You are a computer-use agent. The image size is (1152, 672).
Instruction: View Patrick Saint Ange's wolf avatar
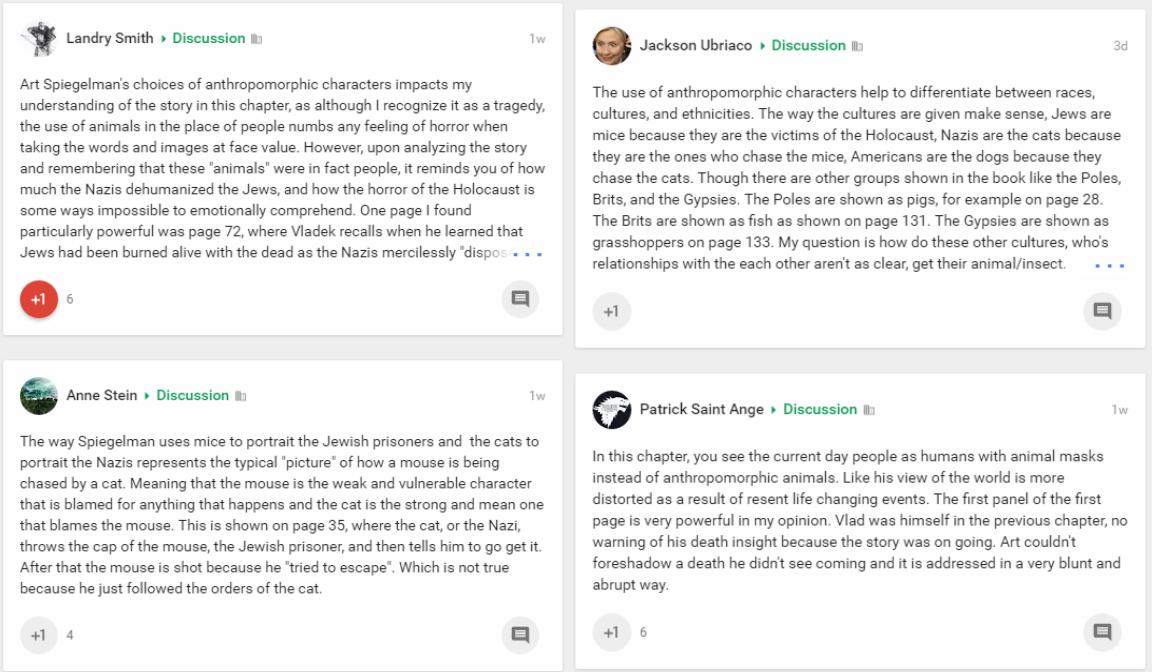[x=612, y=410]
